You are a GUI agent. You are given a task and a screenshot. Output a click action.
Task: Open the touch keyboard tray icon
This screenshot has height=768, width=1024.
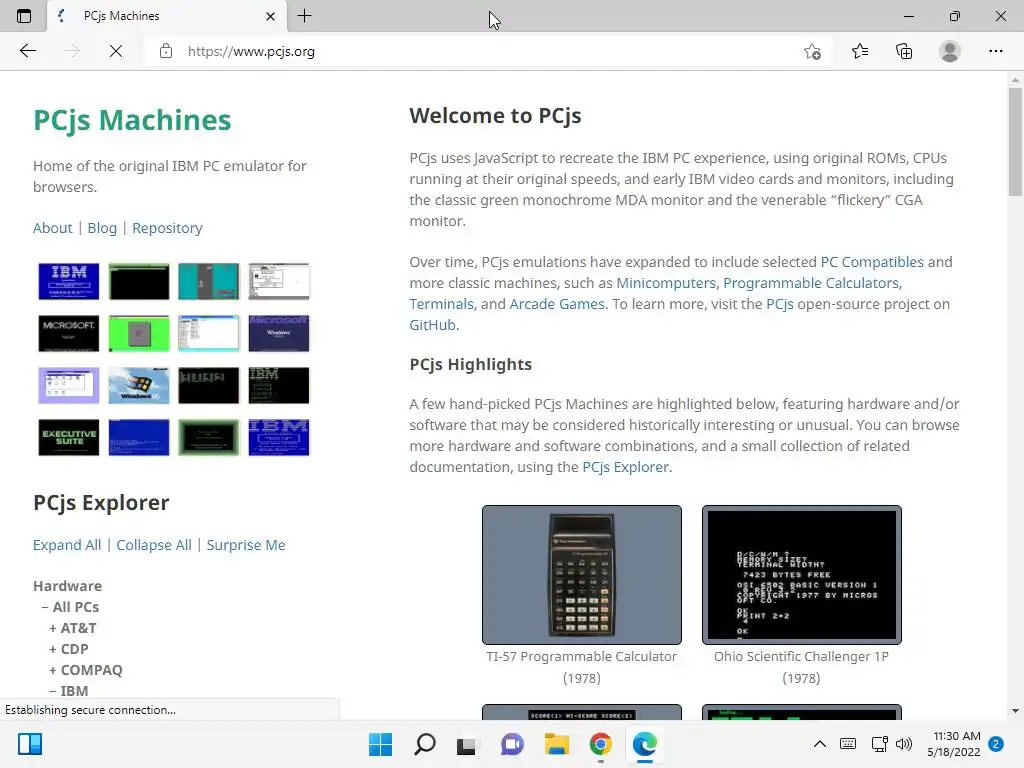[848, 744]
